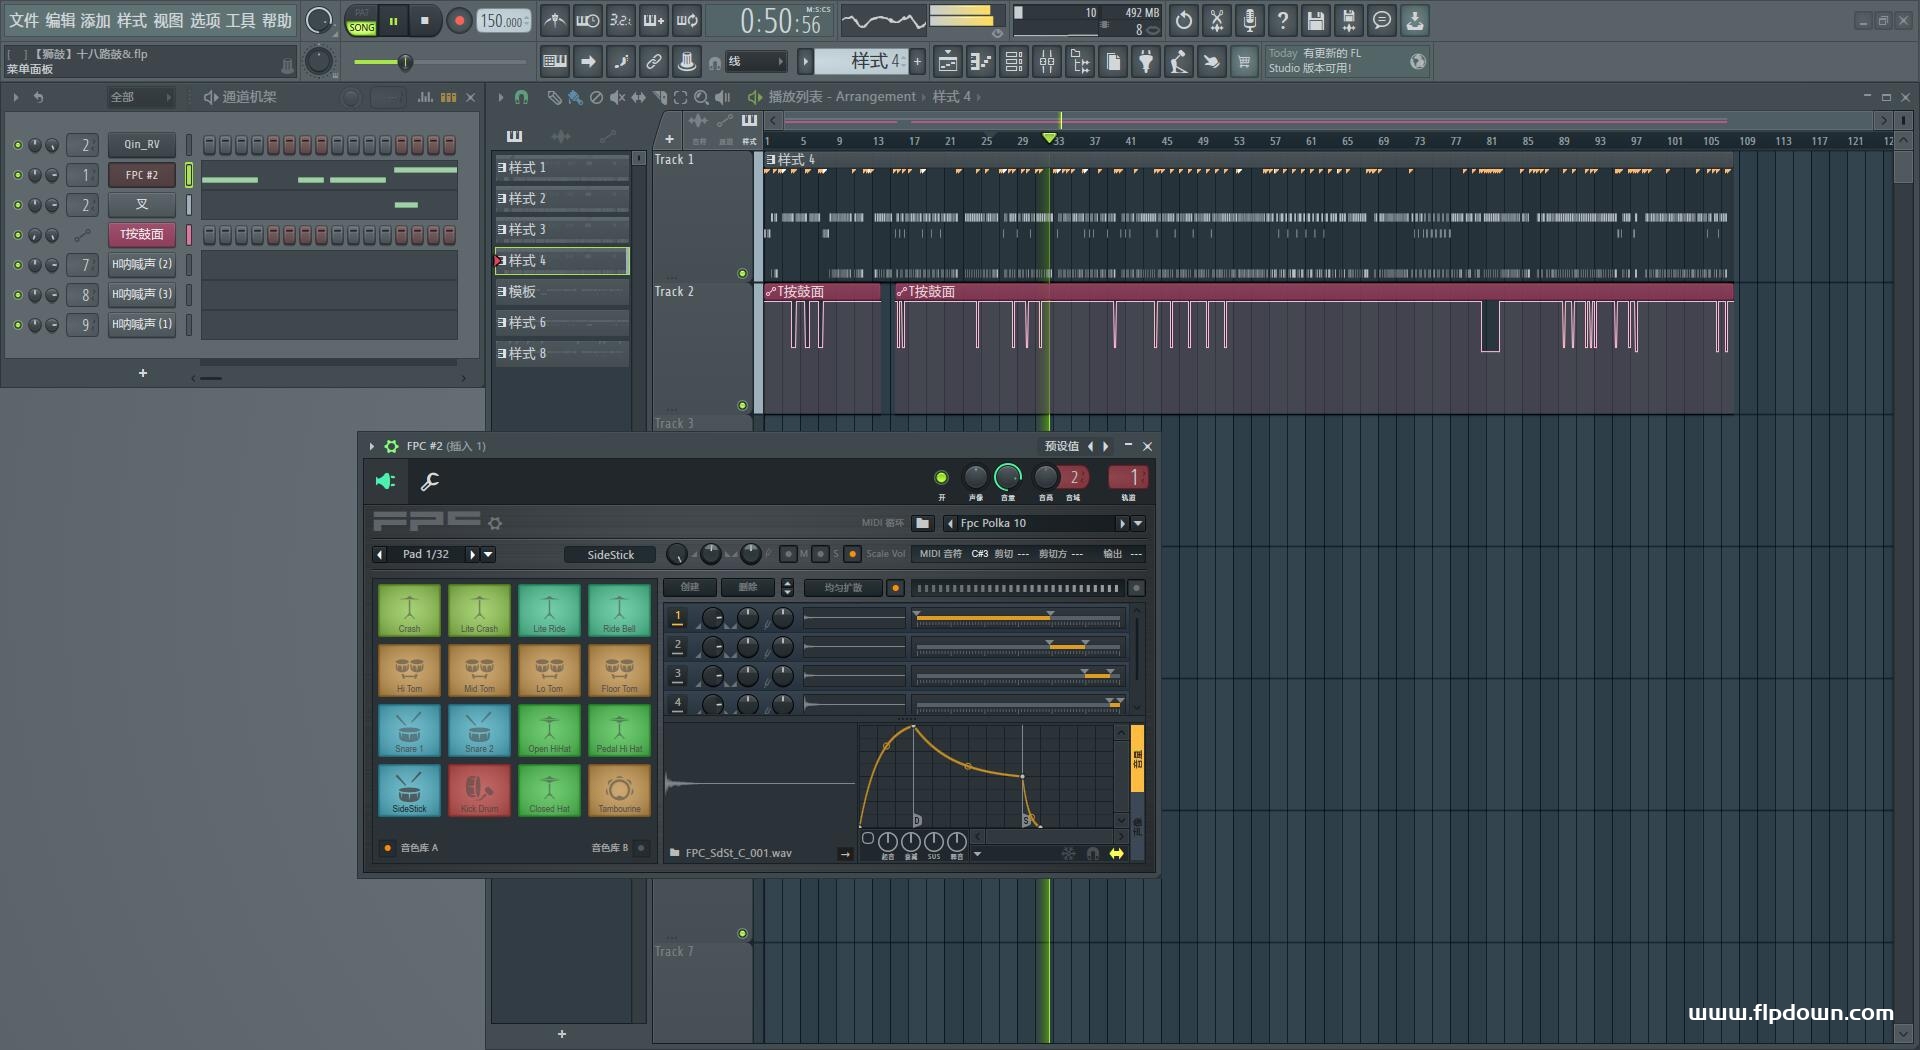1920x1050 pixels.
Task: Click the undo history circular arrow icon
Action: (x=1184, y=20)
